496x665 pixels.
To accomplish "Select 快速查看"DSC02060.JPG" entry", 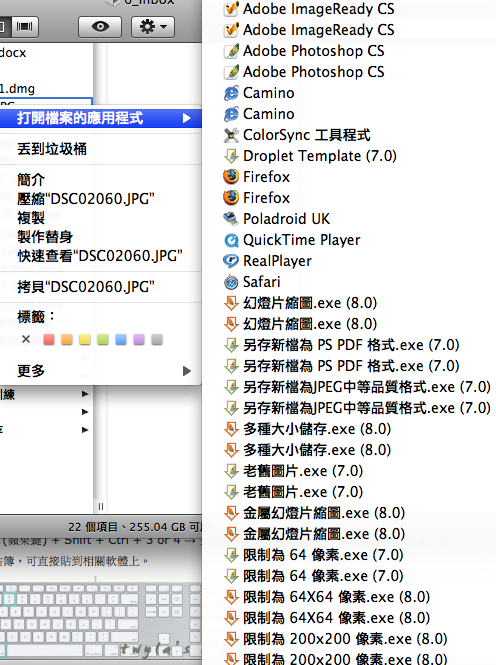I will (100, 256).
